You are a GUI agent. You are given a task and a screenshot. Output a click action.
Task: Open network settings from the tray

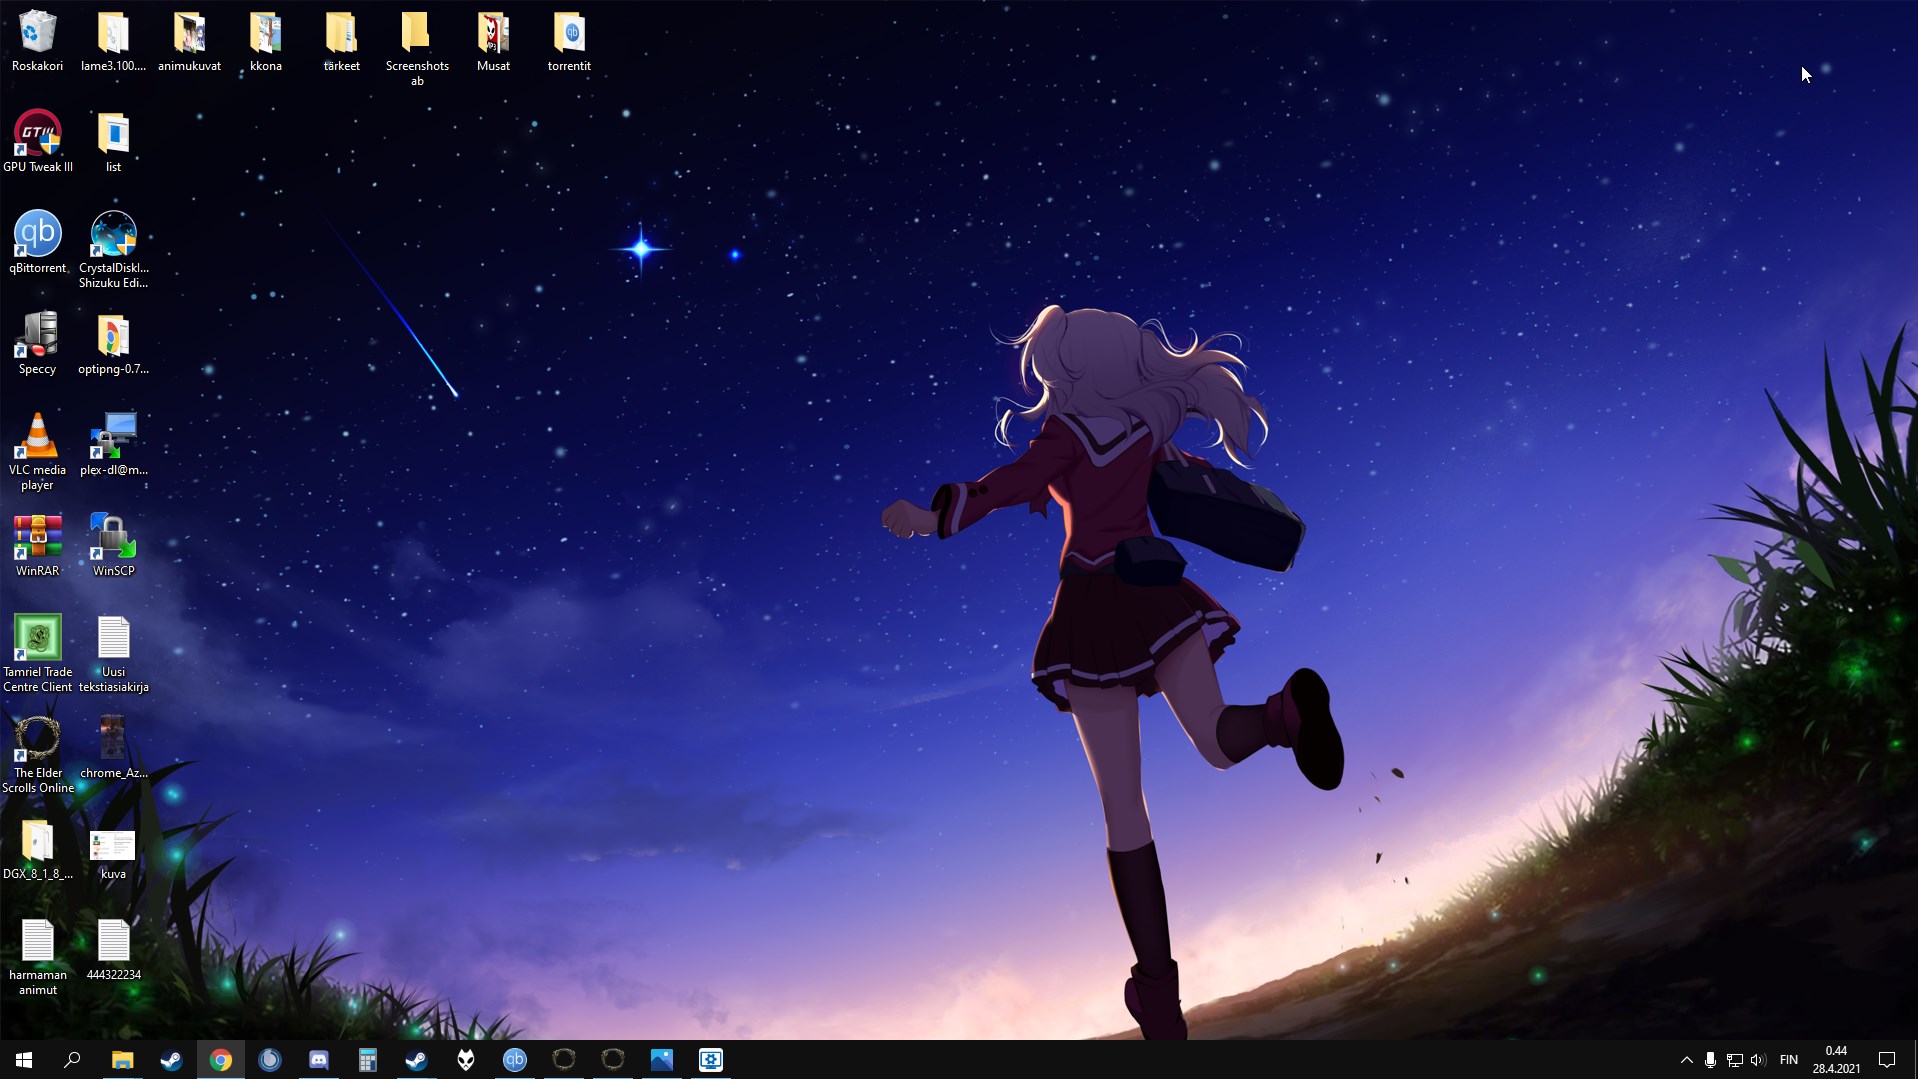1734,1060
